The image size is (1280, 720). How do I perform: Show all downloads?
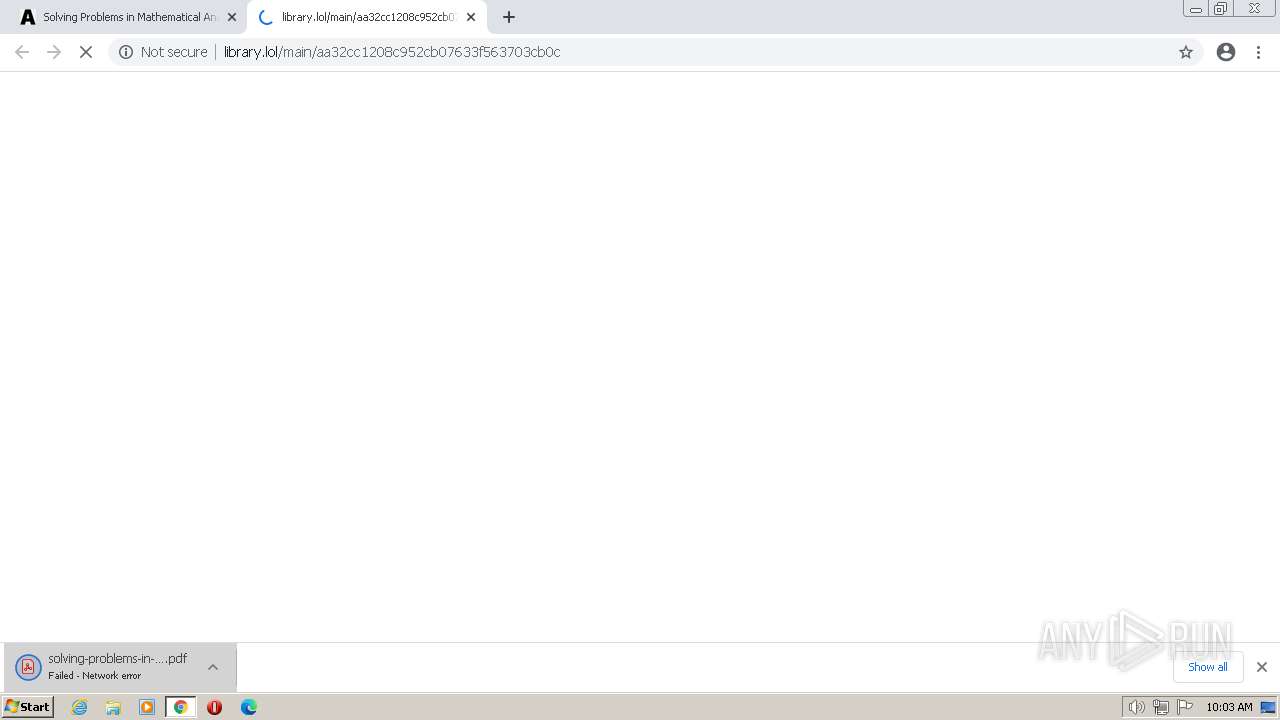[x=1208, y=667]
